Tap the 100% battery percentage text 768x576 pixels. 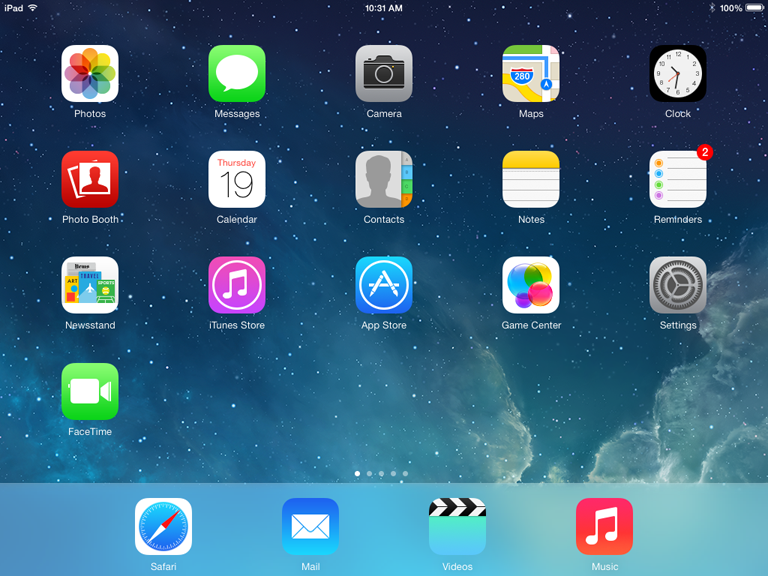tap(731, 8)
